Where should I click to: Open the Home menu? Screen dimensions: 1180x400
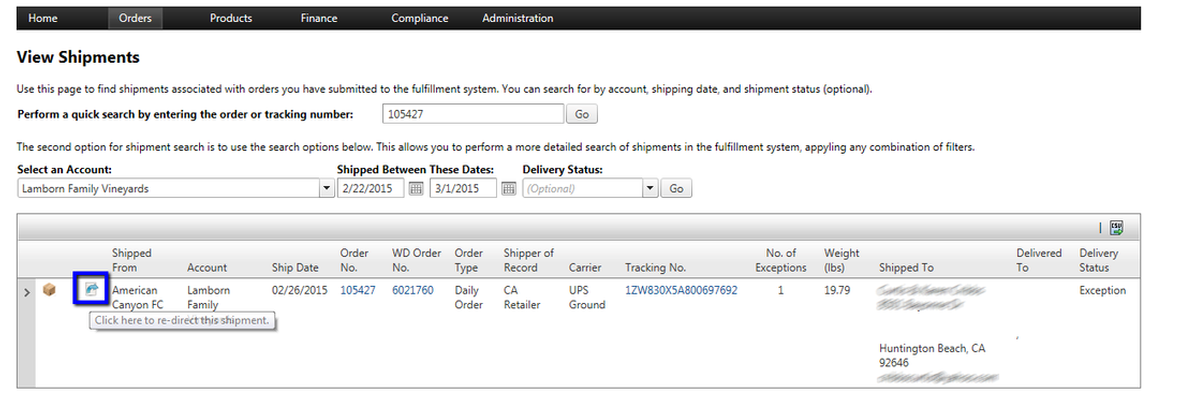(43, 18)
